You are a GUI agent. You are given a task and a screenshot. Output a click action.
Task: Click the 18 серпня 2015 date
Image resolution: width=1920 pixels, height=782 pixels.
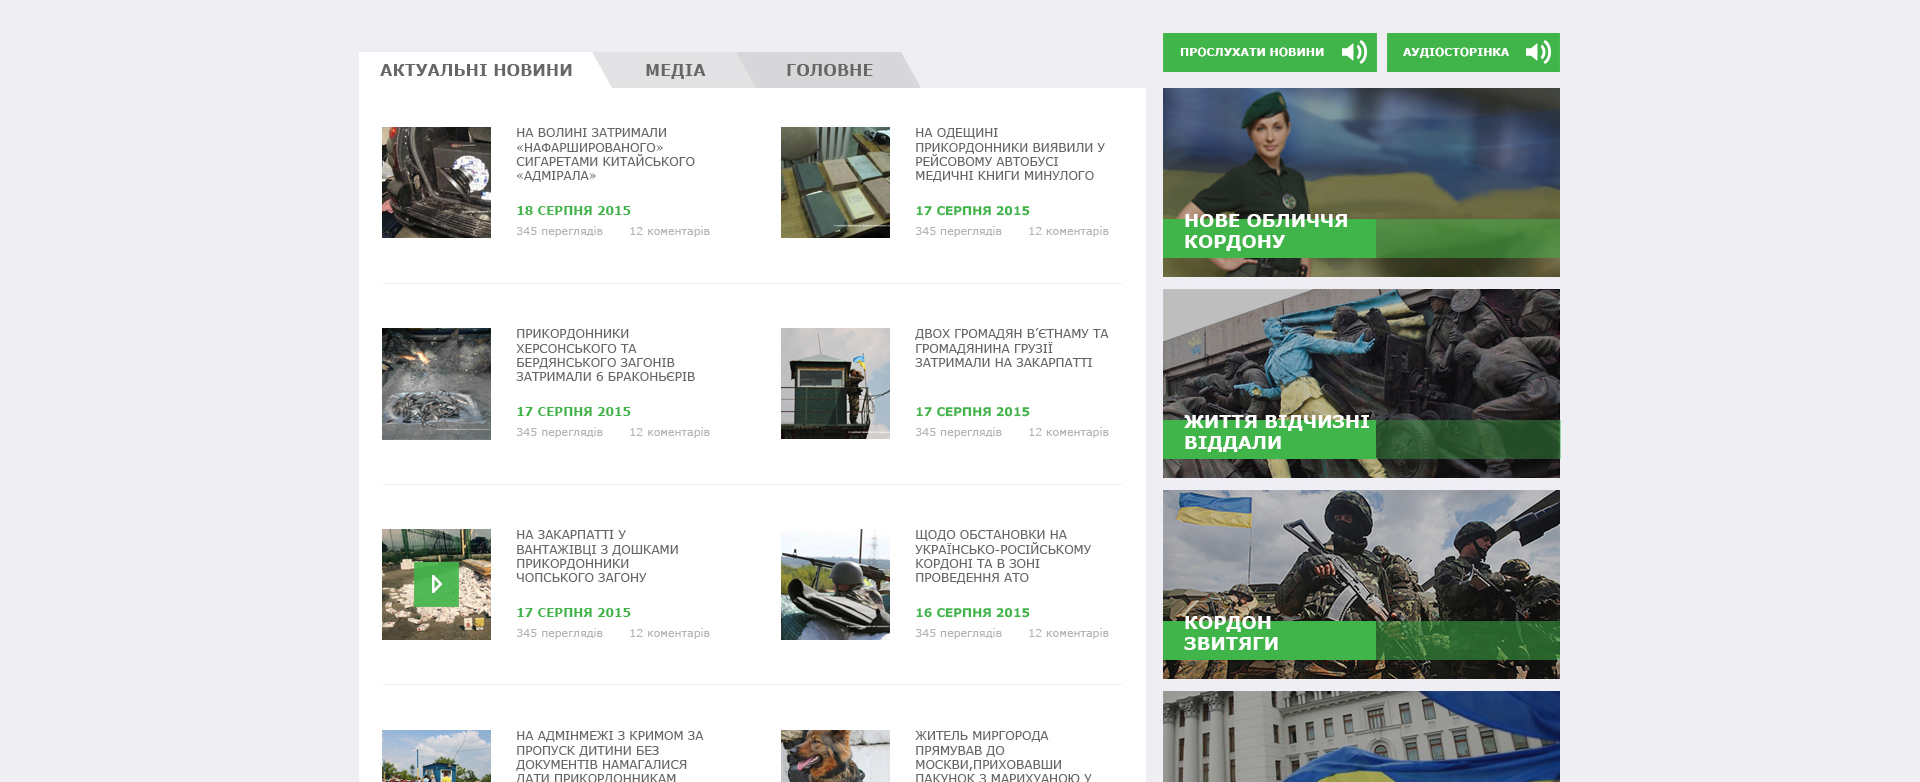pyautogui.click(x=573, y=211)
